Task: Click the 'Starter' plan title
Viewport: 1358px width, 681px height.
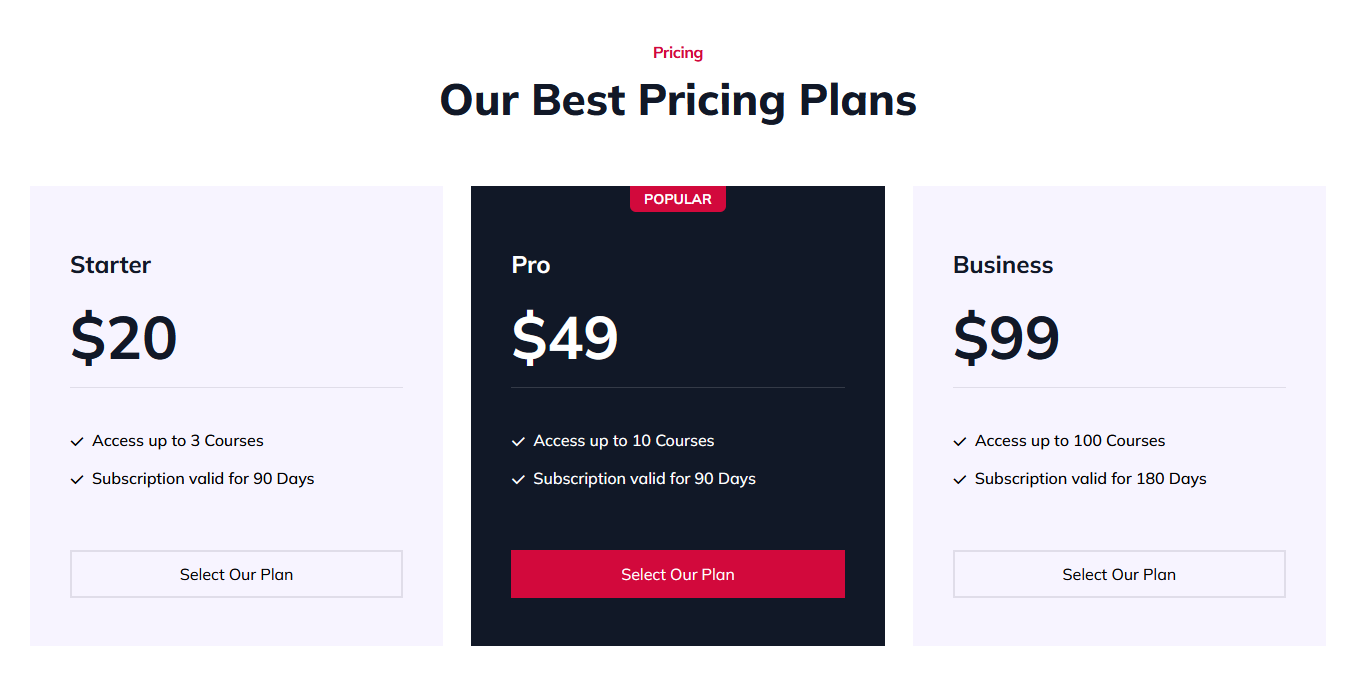Action: (110, 265)
